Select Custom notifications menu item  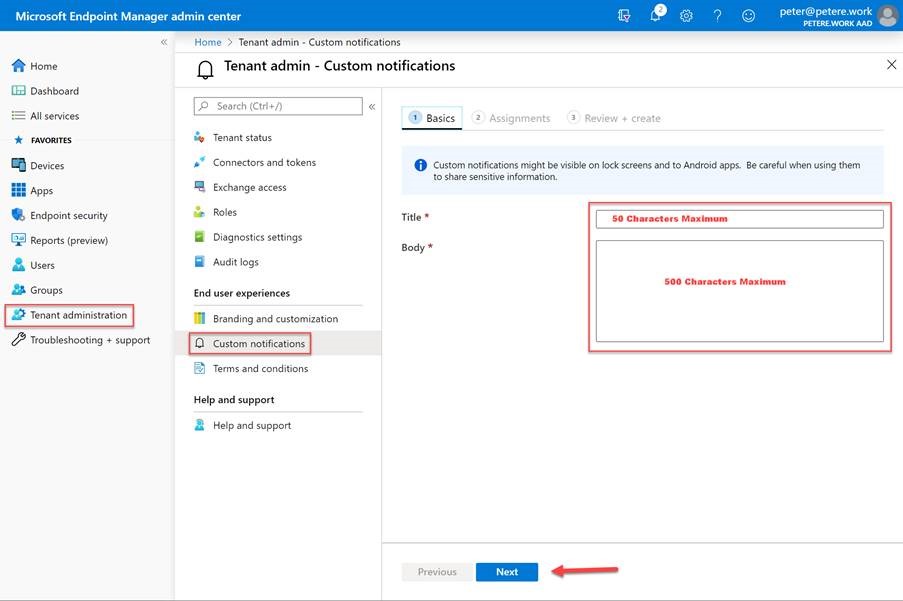(x=258, y=344)
